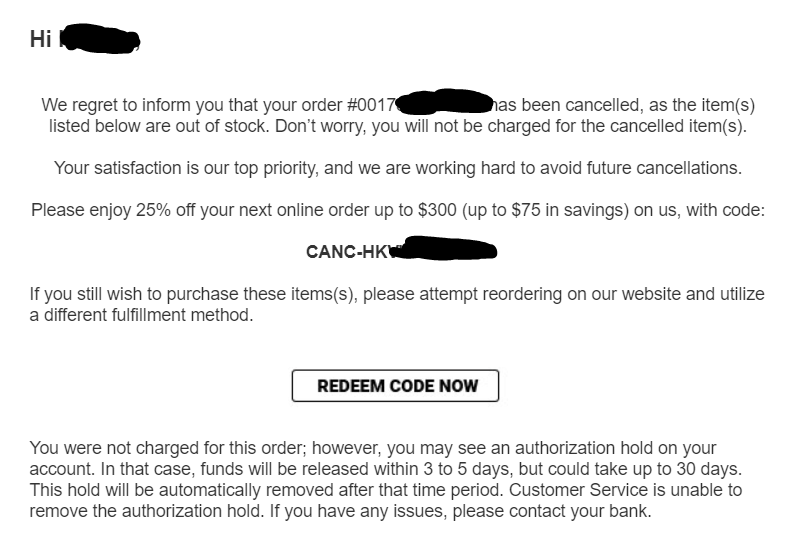The width and height of the screenshot is (795, 540).
Task: Click the Hi greeting word
Action: point(41,39)
